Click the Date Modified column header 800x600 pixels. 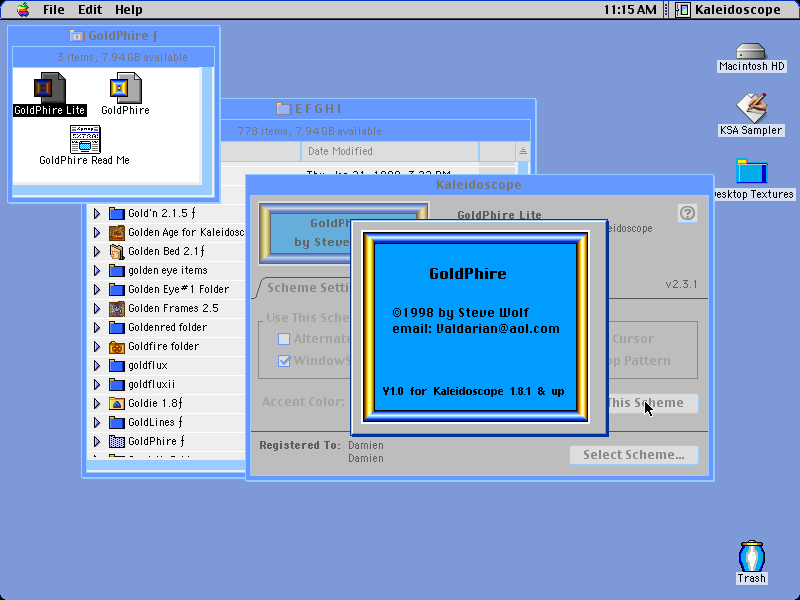[x=390, y=151]
